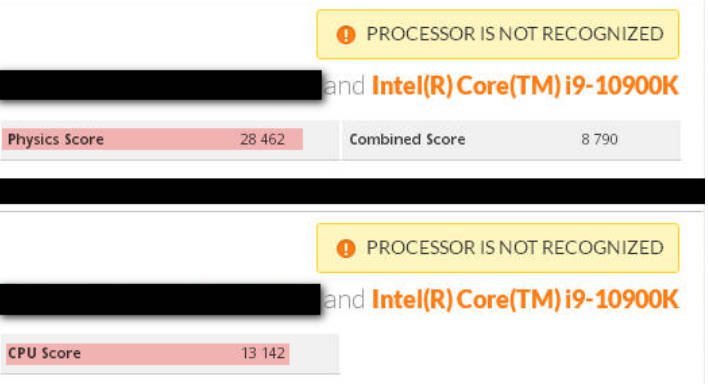The height and width of the screenshot is (388, 708).
Task: Click the Combined Score value 8 790
Action: (x=599, y=140)
